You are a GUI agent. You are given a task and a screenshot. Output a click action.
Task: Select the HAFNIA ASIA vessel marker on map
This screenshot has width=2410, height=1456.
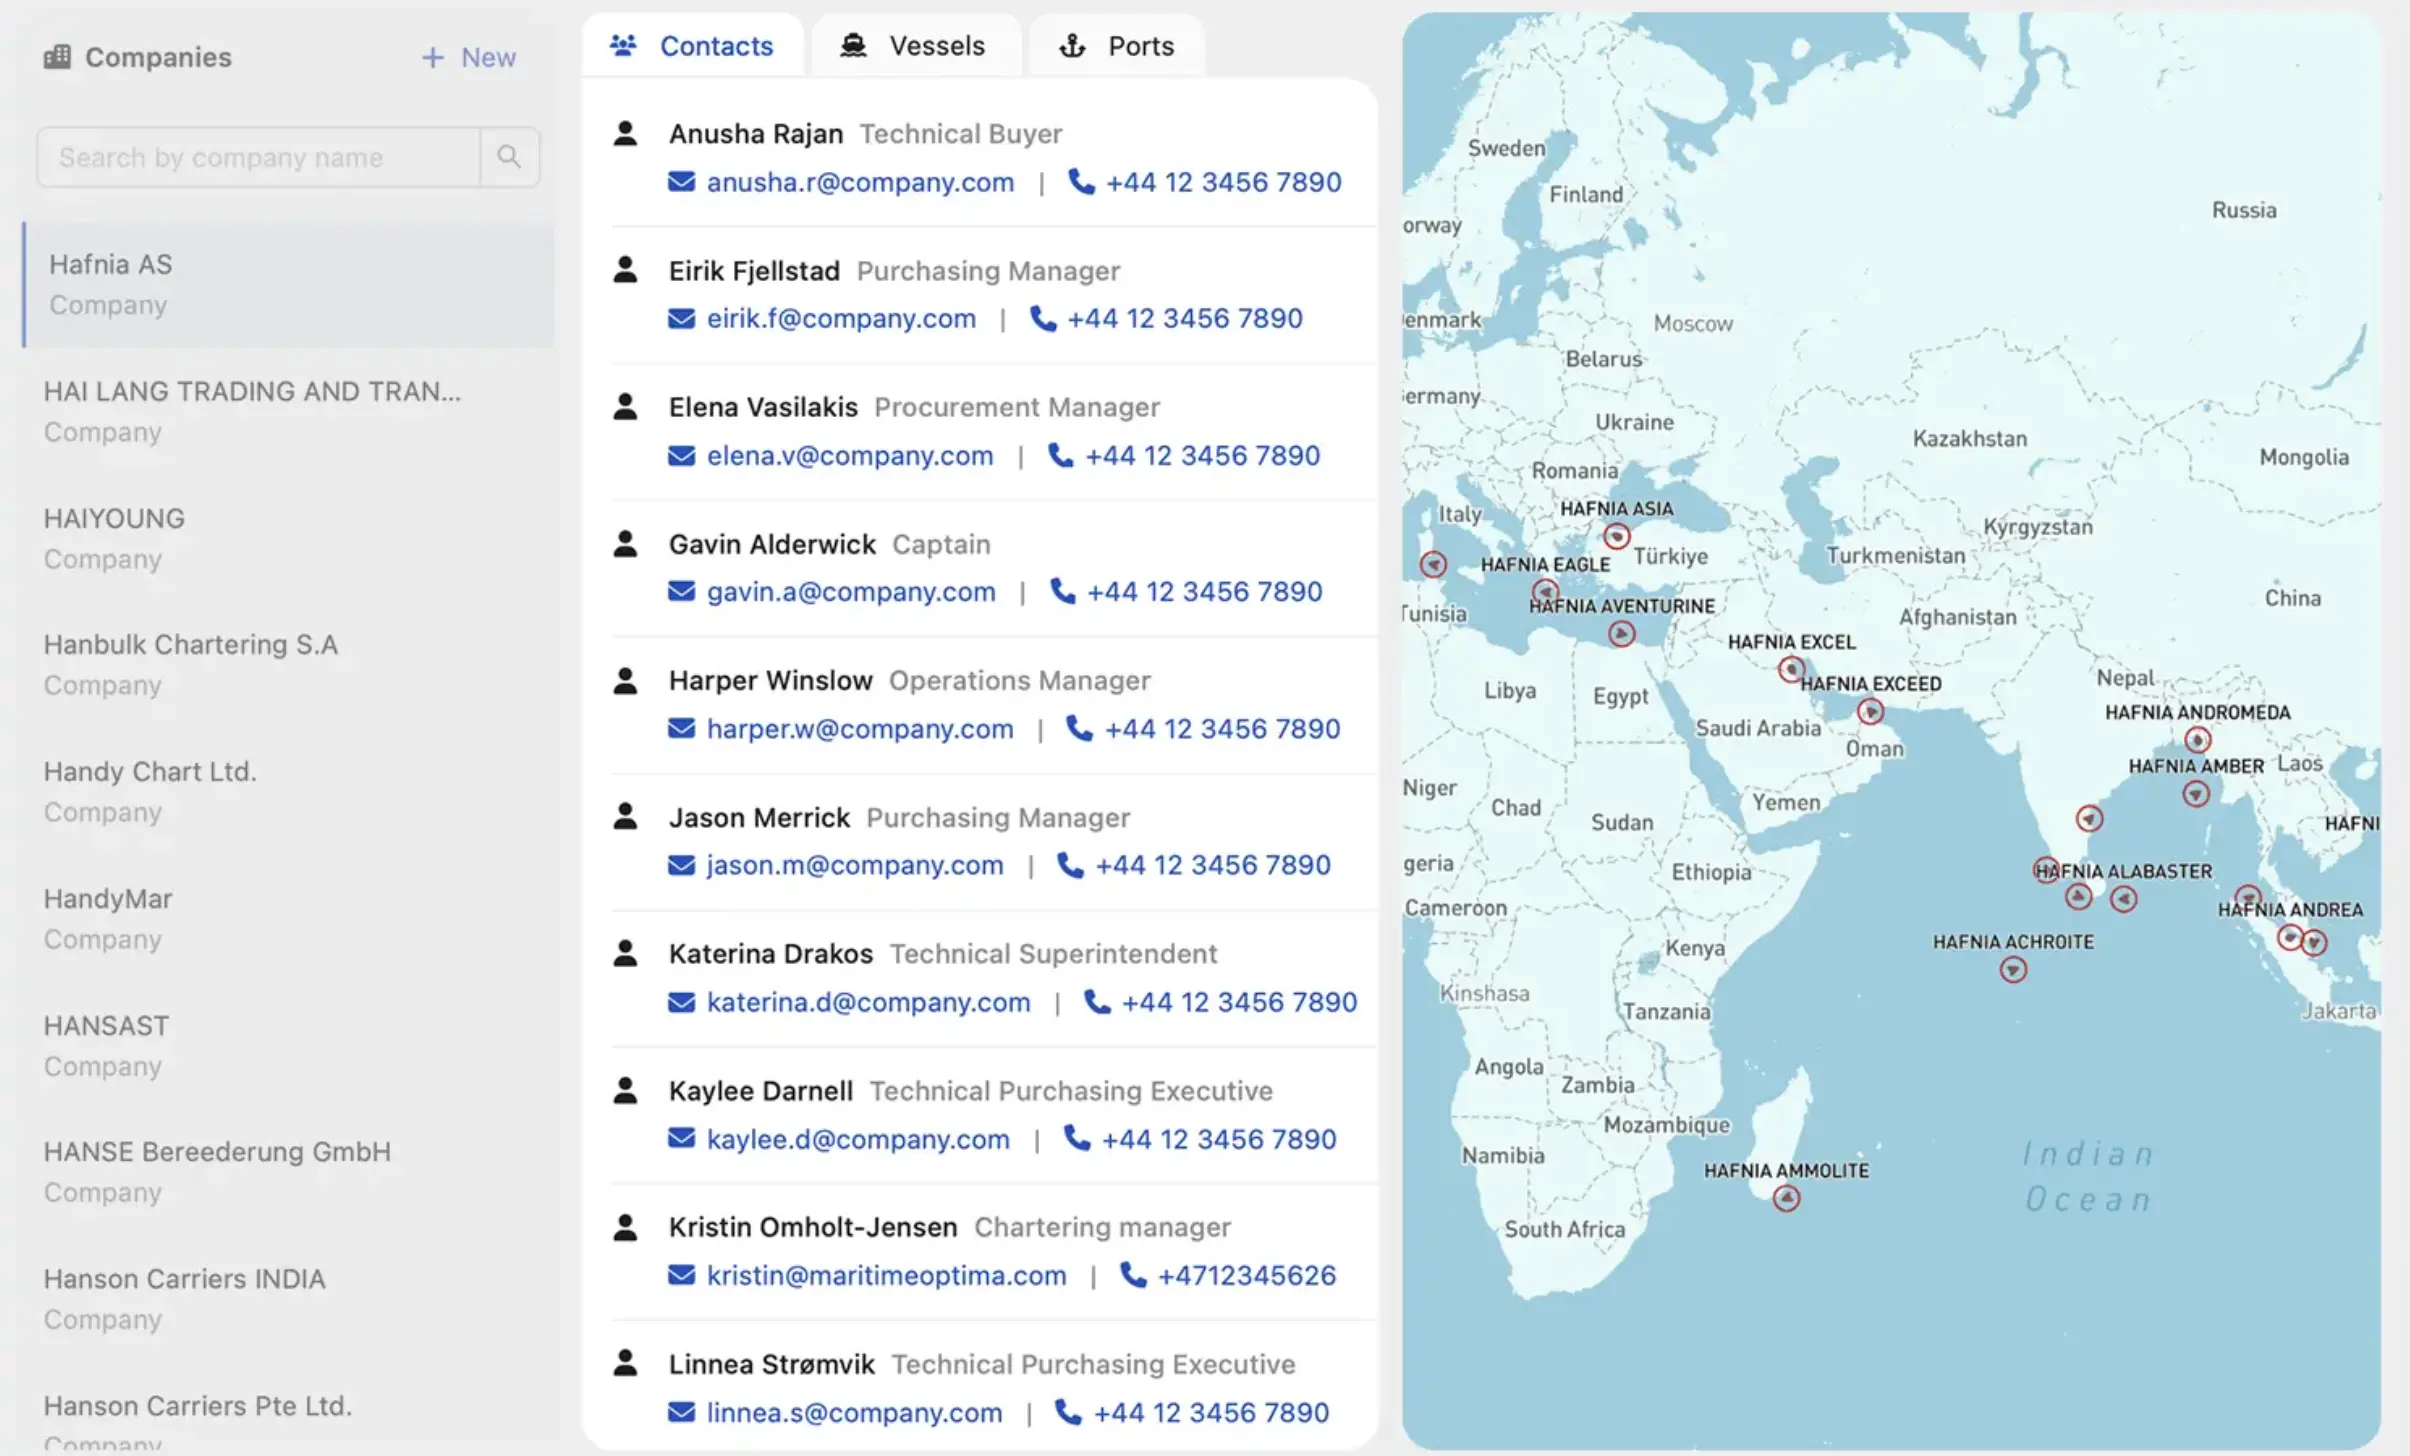tap(1616, 537)
